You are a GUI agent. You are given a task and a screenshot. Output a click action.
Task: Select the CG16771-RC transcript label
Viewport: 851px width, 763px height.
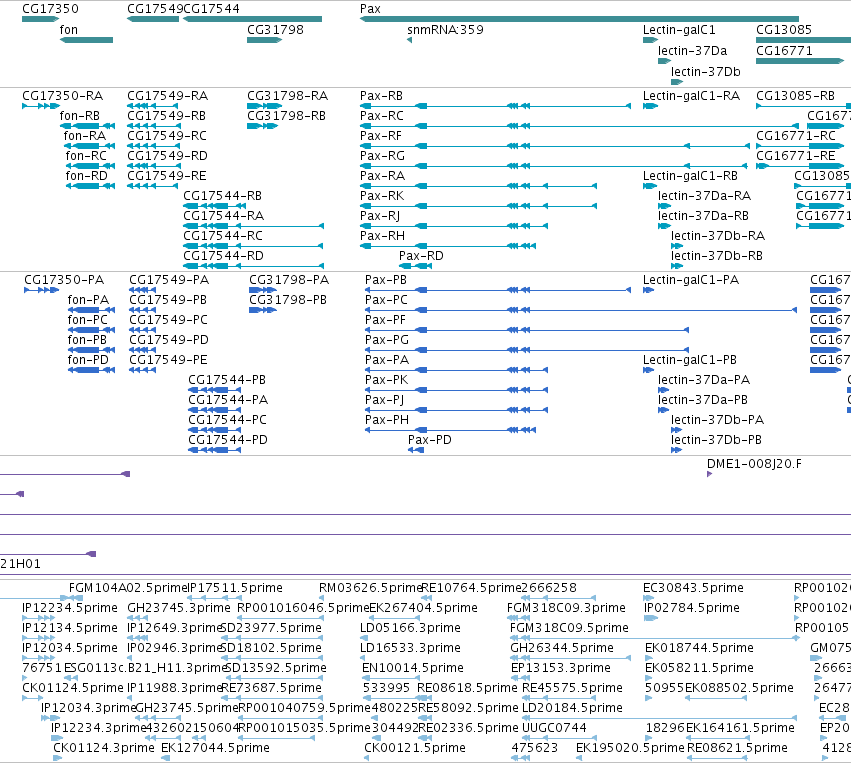click(796, 136)
